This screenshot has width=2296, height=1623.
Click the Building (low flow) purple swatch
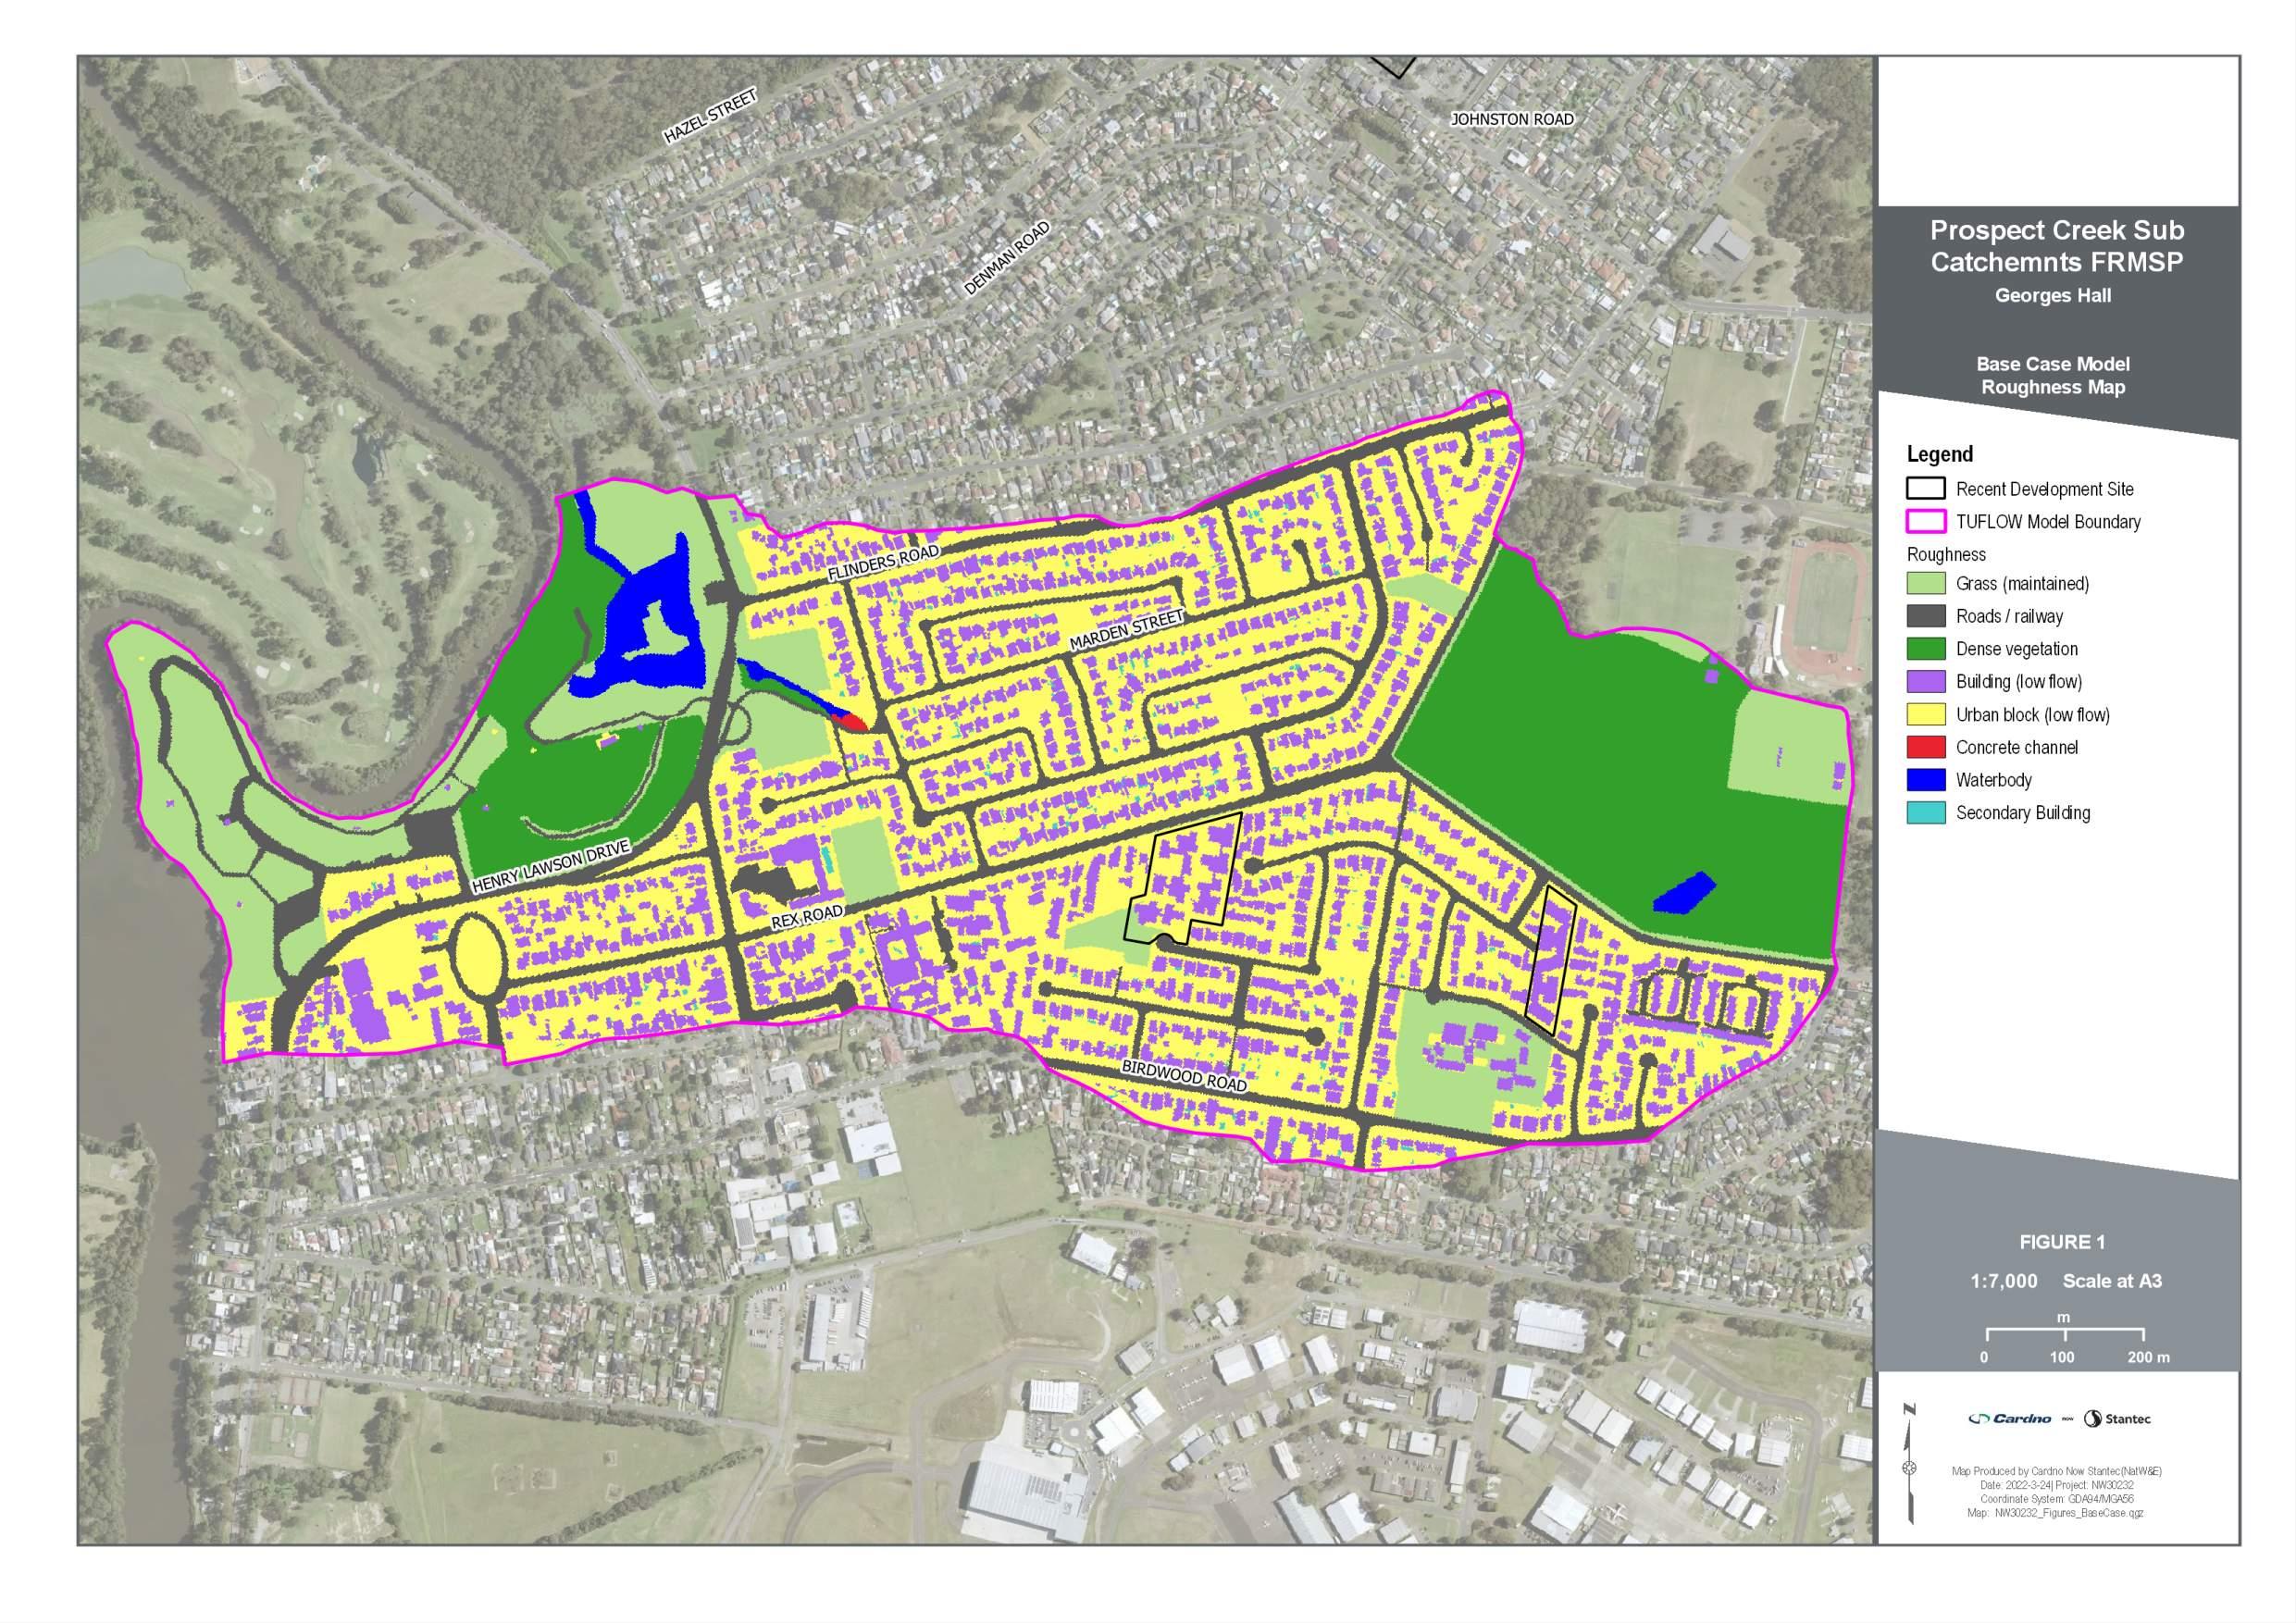(1925, 682)
